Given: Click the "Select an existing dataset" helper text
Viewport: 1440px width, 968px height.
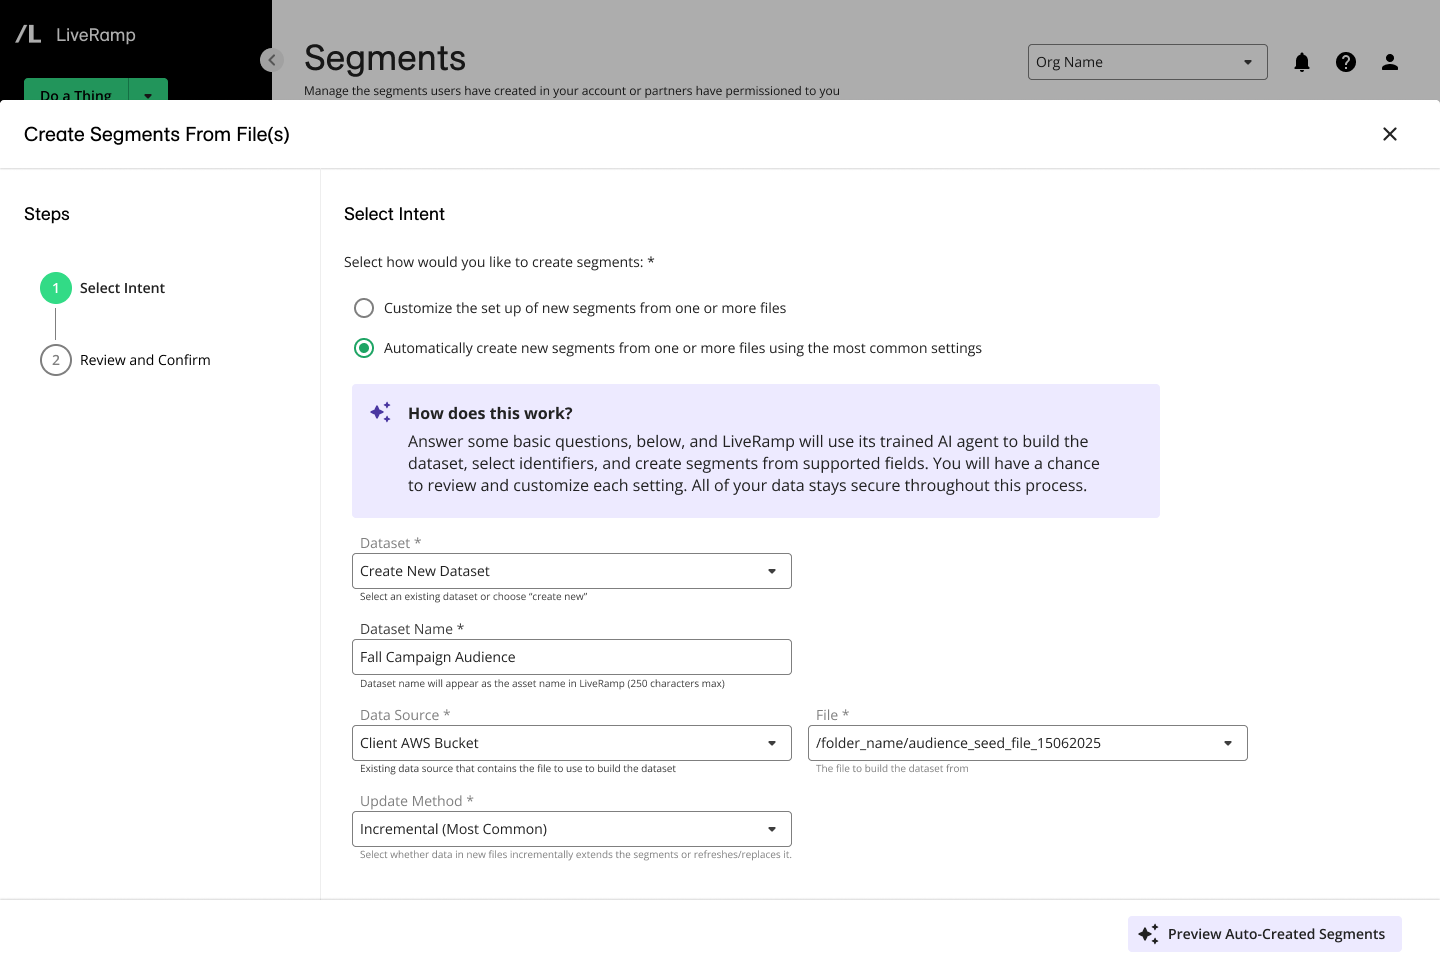Looking at the screenshot, I should (x=474, y=597).
